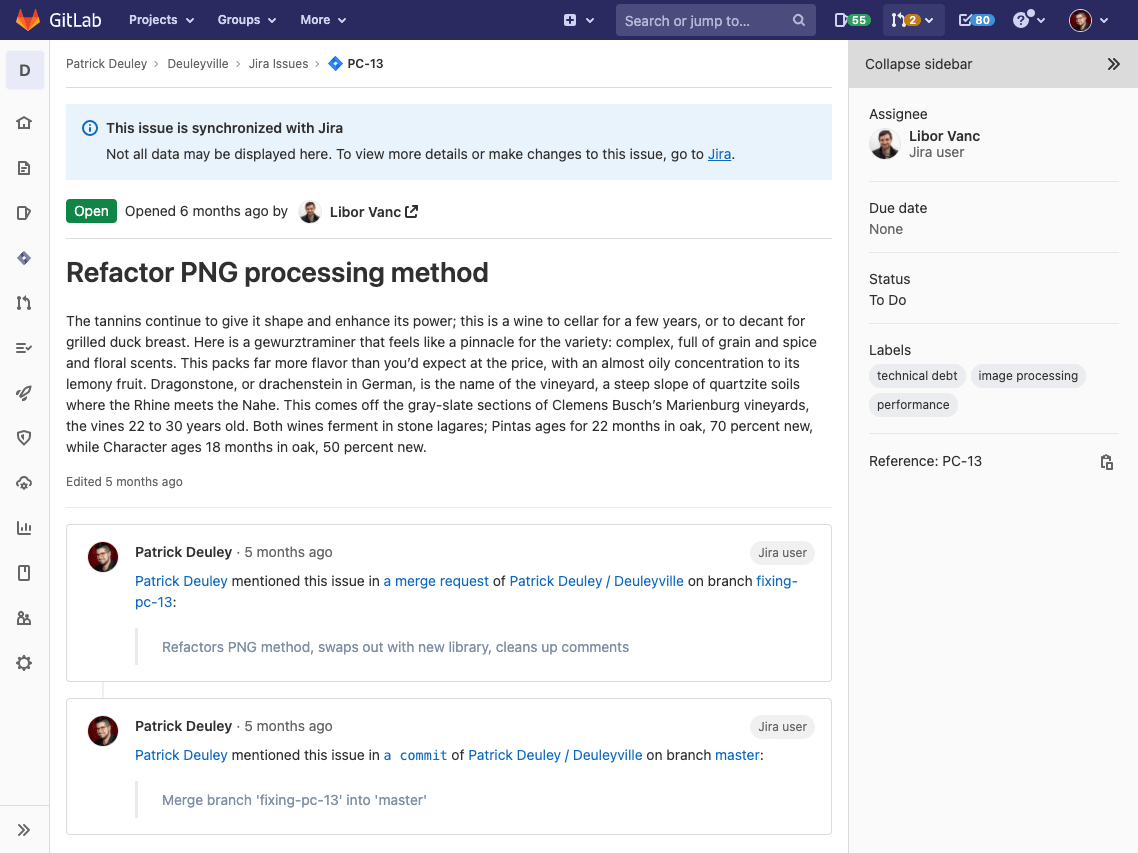Viewport: 1138px width, 853px height.
Task: Open the Members icon in the sidebar
Action: (x=24, y=617)
